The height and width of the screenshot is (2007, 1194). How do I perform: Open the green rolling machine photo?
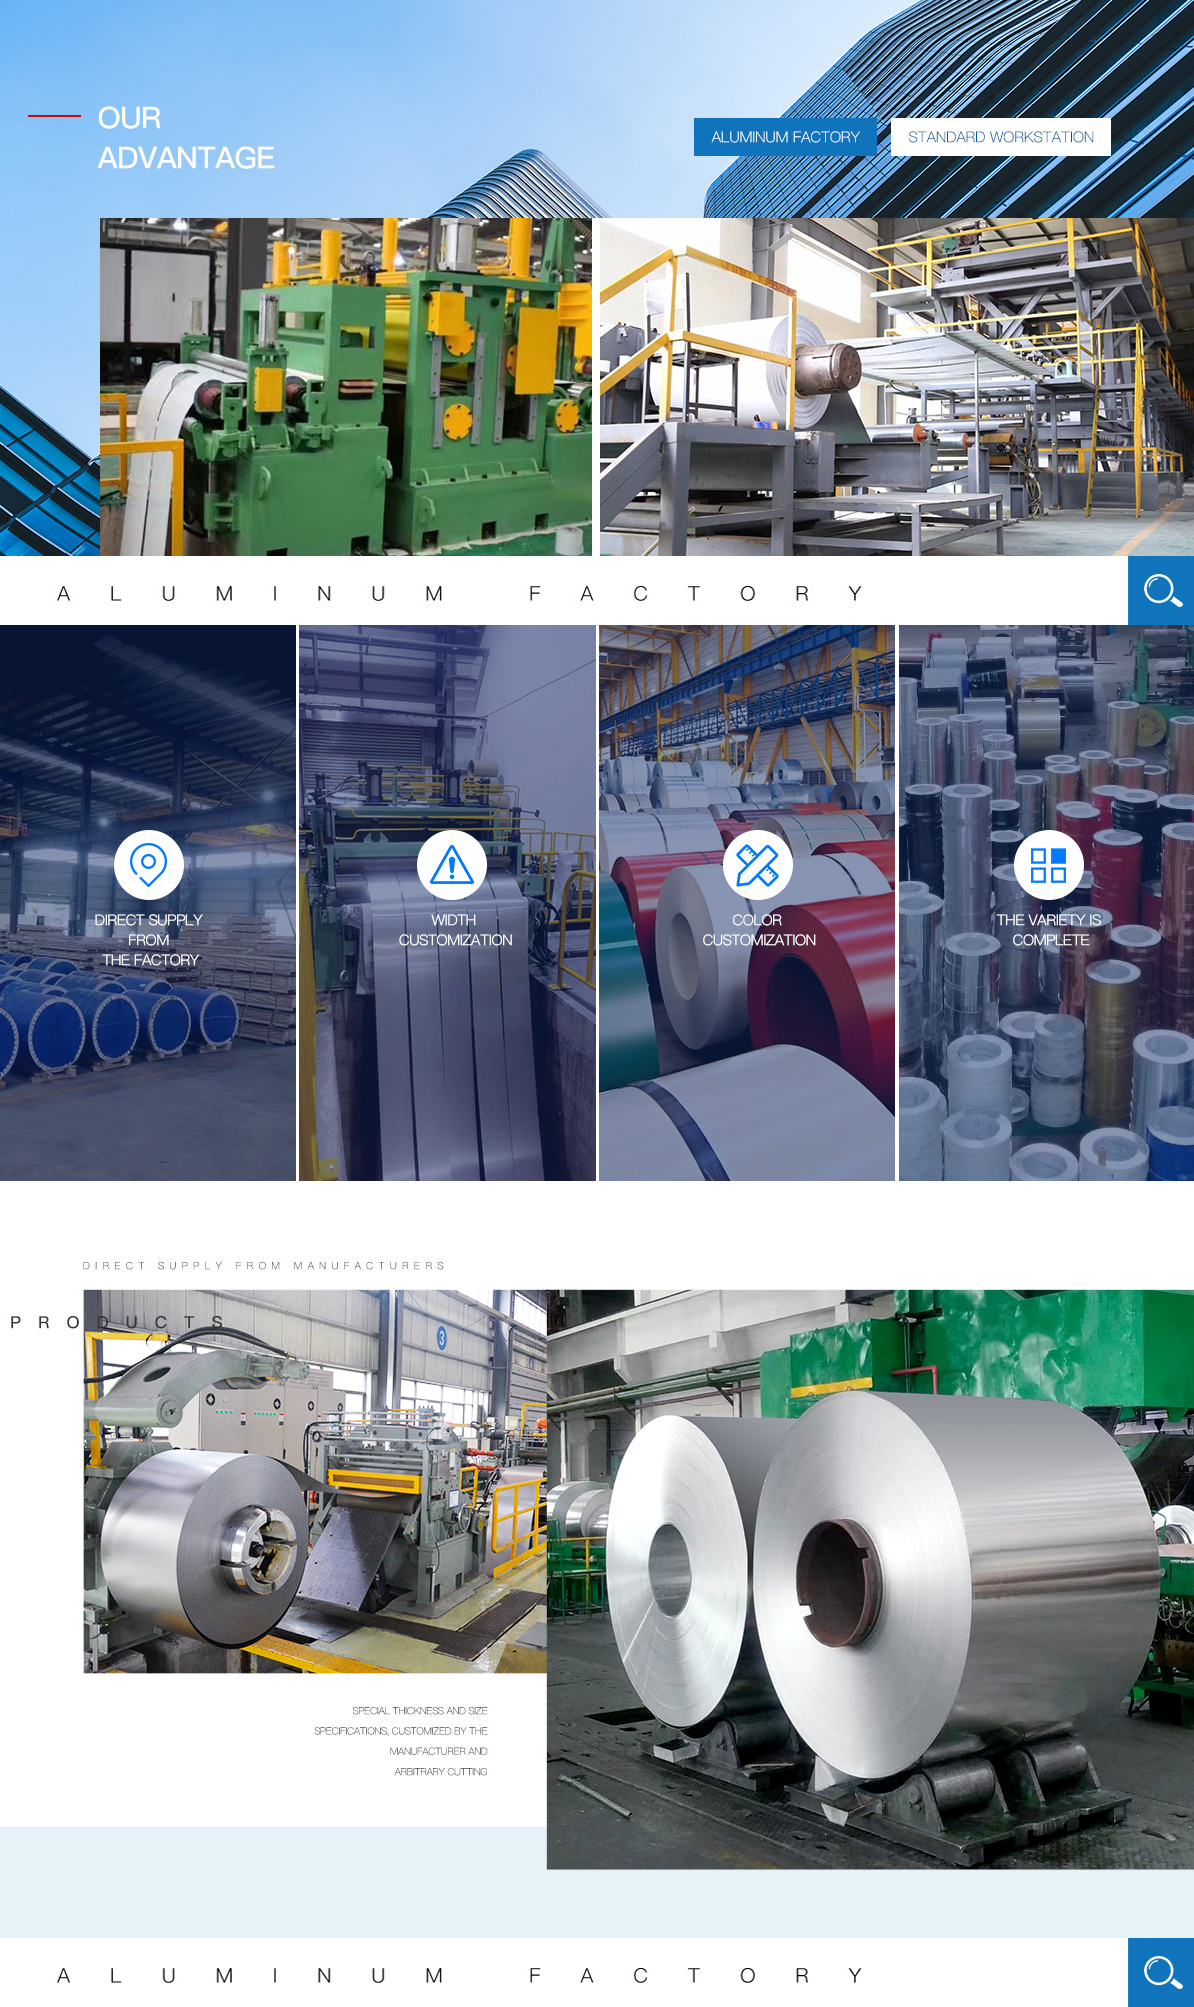pyautogui.click(x=346, y=387)
